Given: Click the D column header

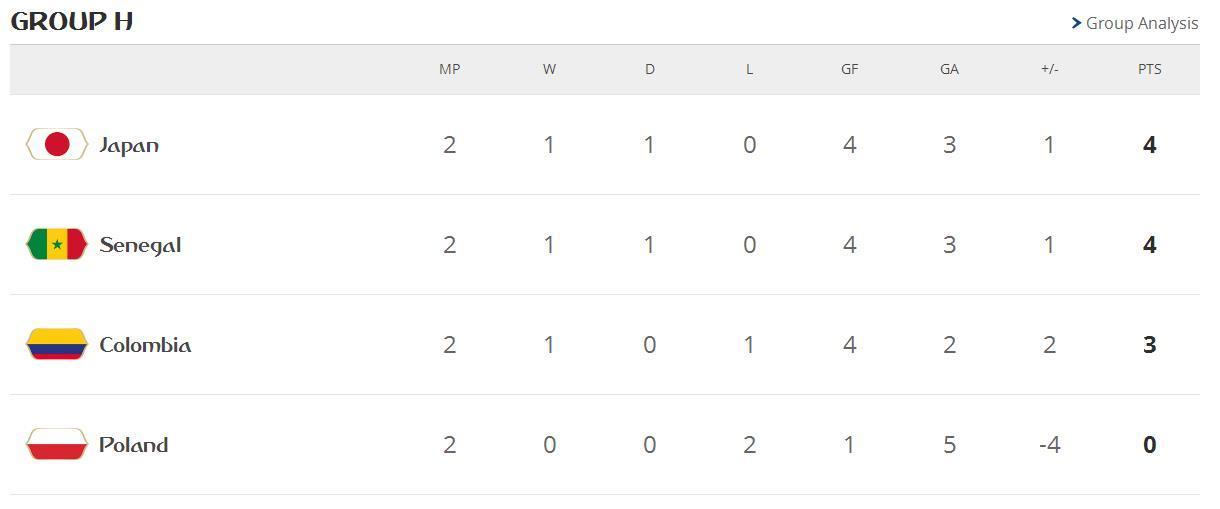Looking at the screenshot, I should (x=649, y=69).
